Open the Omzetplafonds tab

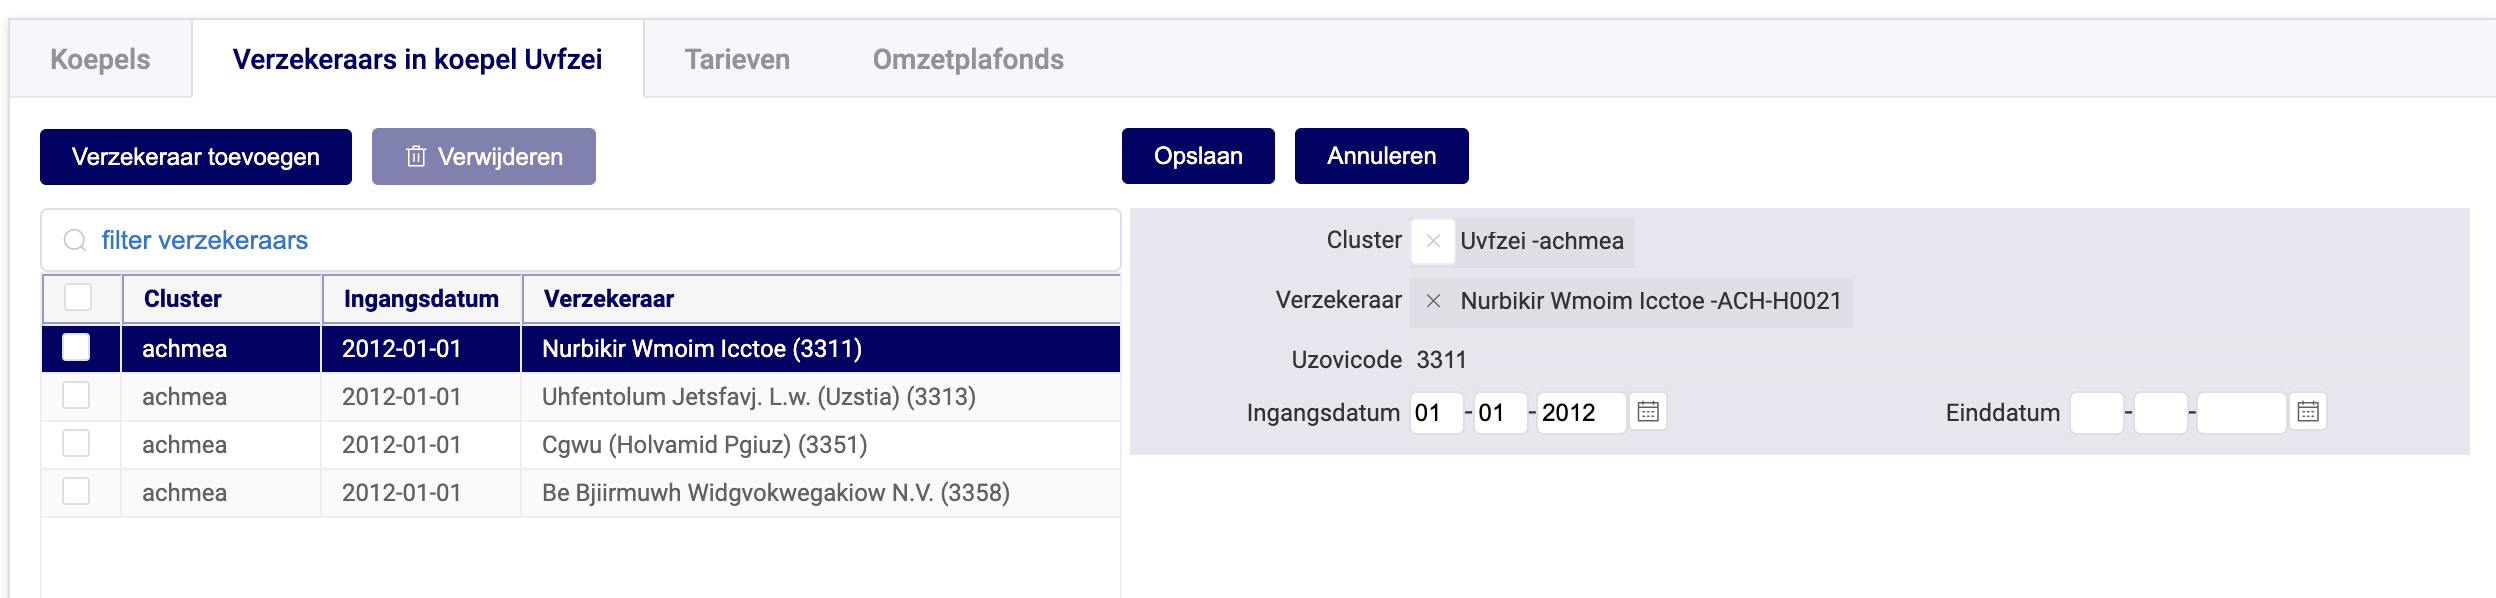968,60
